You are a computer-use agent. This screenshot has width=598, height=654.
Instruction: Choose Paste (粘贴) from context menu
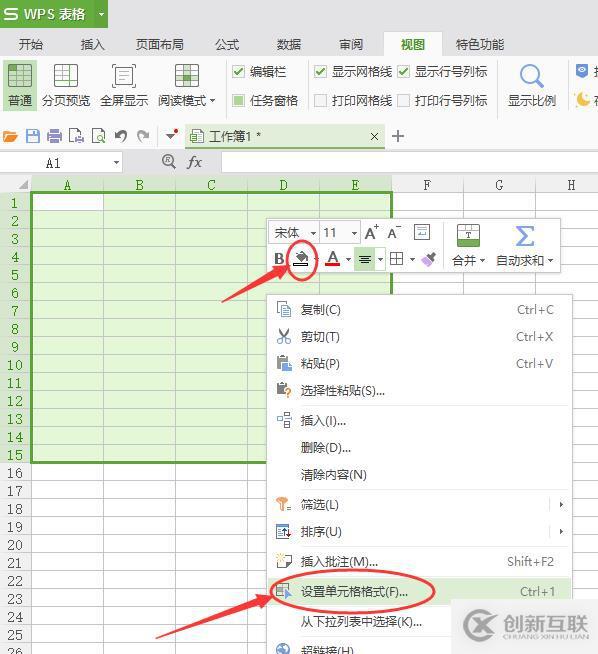pyautogui.click(x=419, y=363)
